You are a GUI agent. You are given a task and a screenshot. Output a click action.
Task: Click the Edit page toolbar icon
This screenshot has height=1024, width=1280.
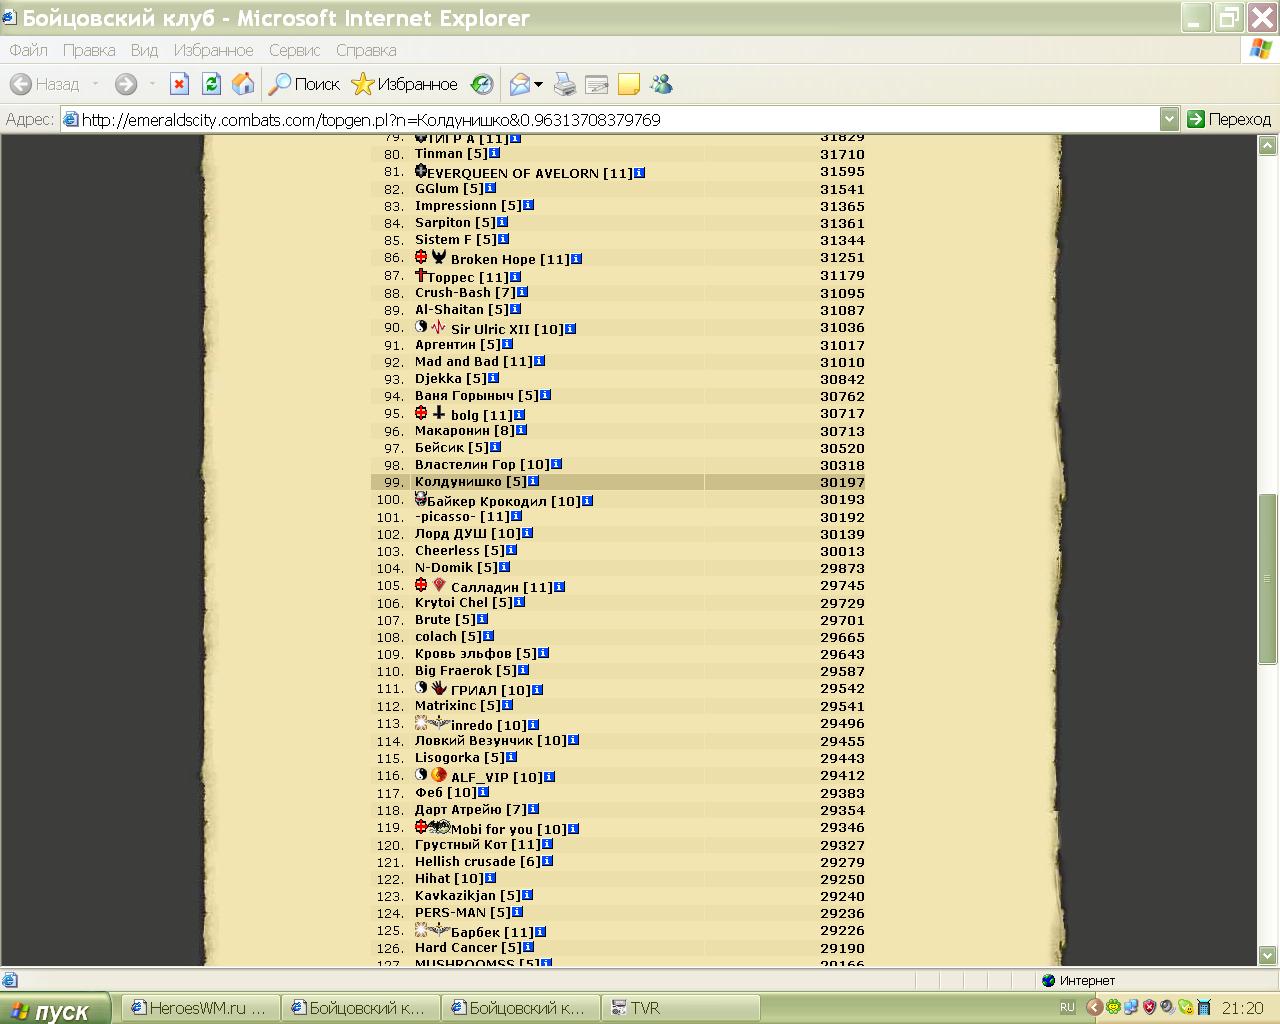(597, 85)
